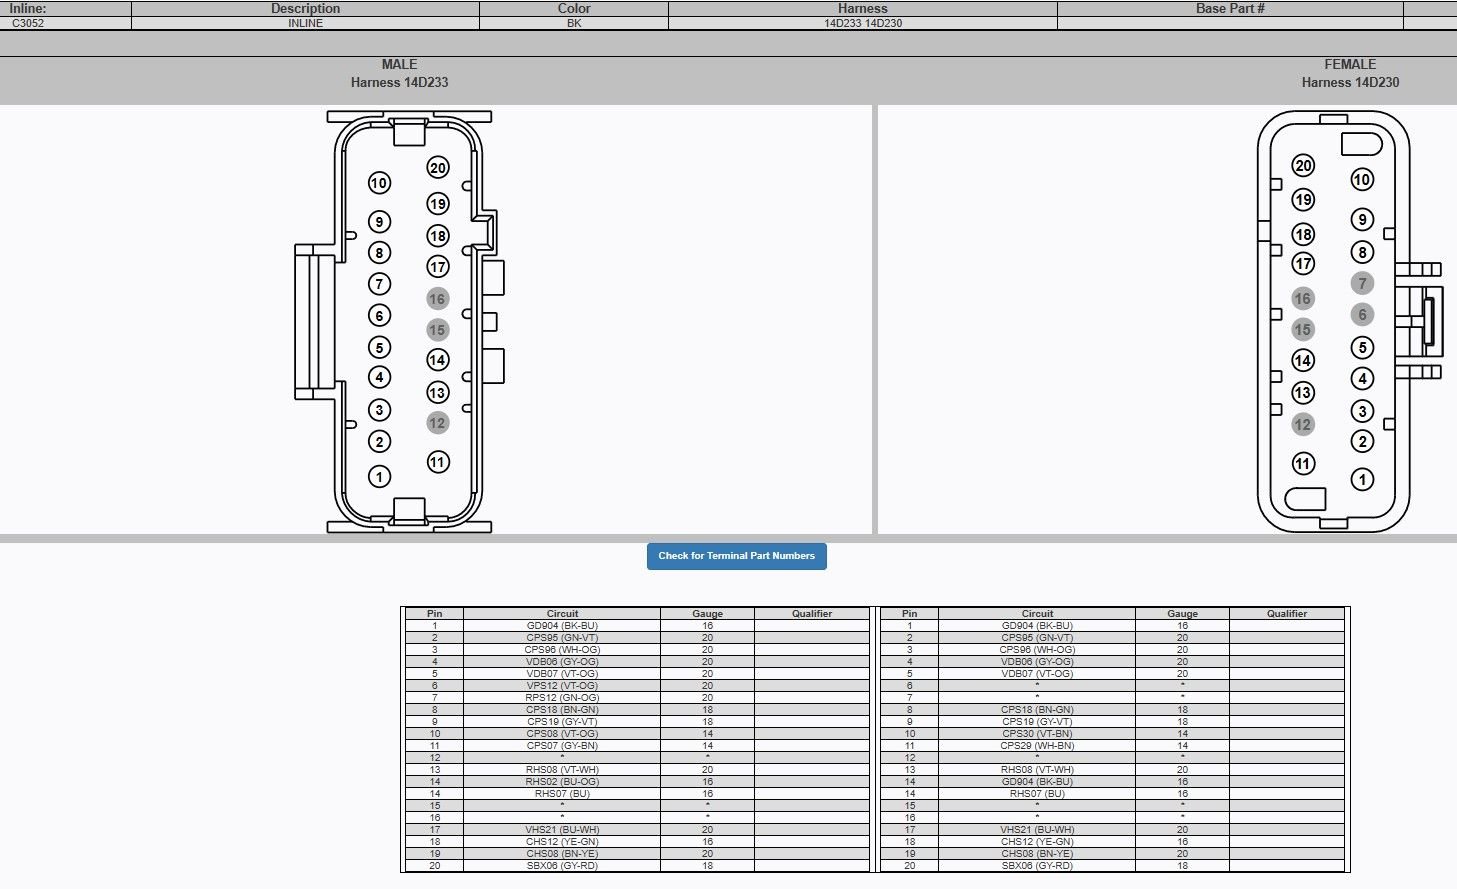Click the Harness column header
The height and width of the screenshot is (889, 1457).
tap(861, 8)
